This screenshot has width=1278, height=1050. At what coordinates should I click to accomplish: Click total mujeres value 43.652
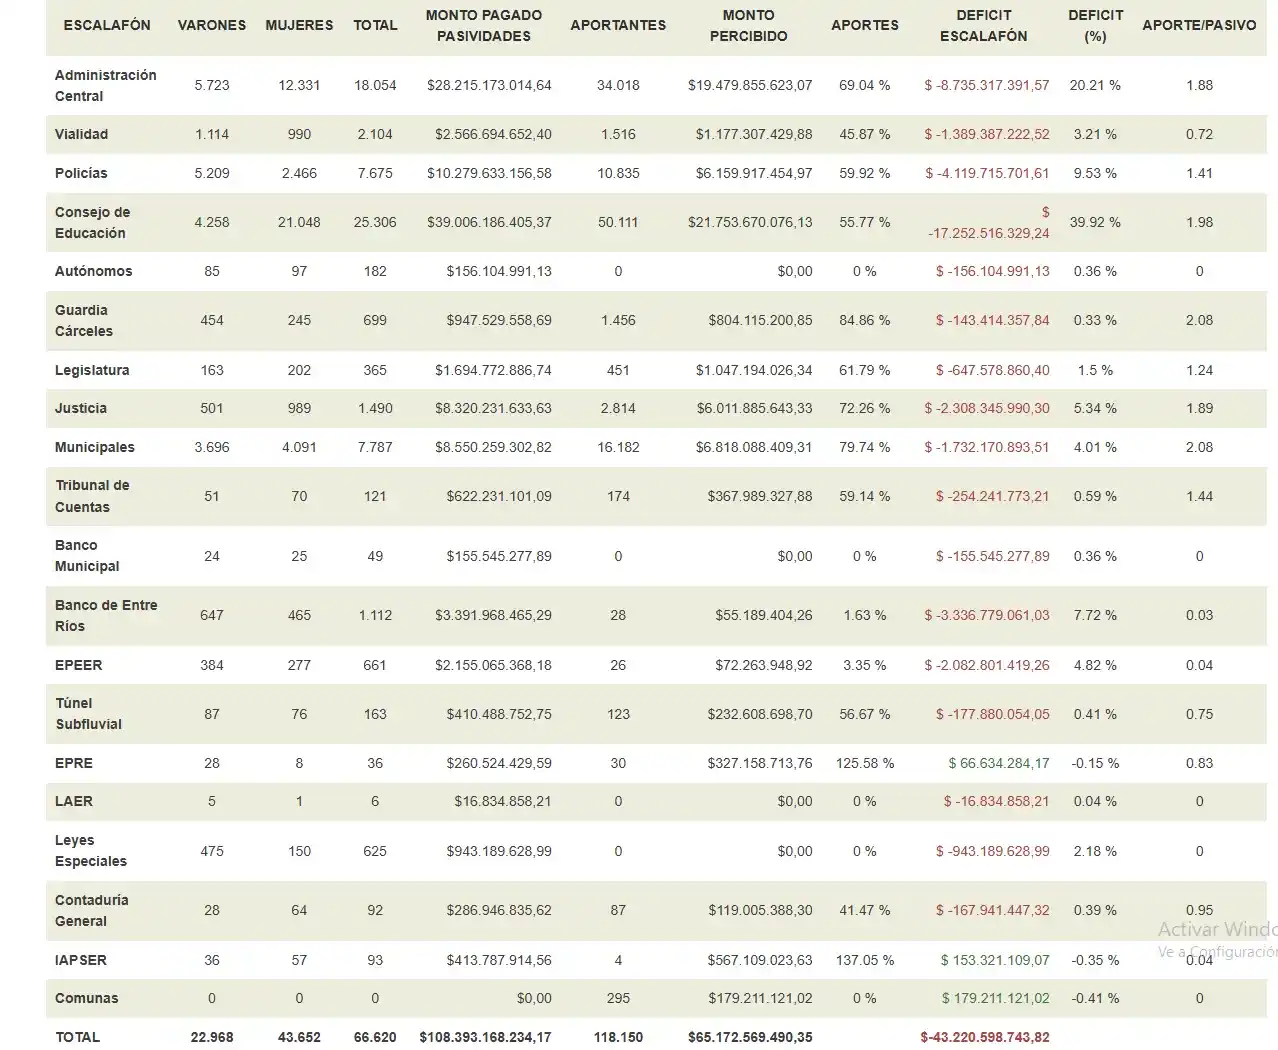(x=299, y=1037)
